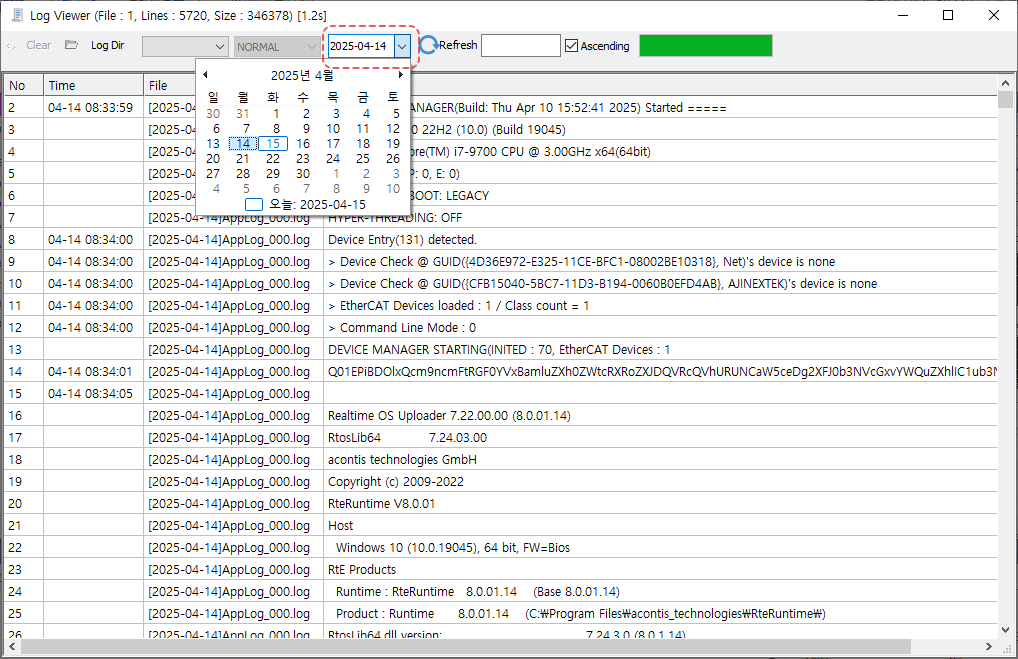Open the date picker dropdown arrow
1018x659 pixels.
point(403,46)
